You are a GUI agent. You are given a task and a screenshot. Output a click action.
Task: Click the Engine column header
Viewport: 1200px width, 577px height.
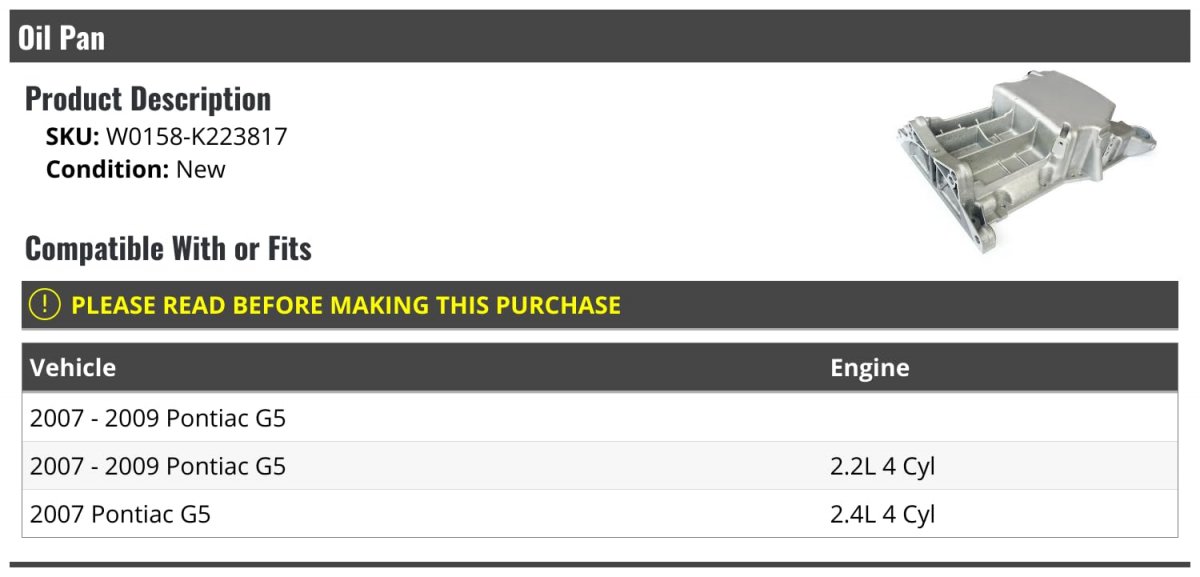[x=870, y=368]
